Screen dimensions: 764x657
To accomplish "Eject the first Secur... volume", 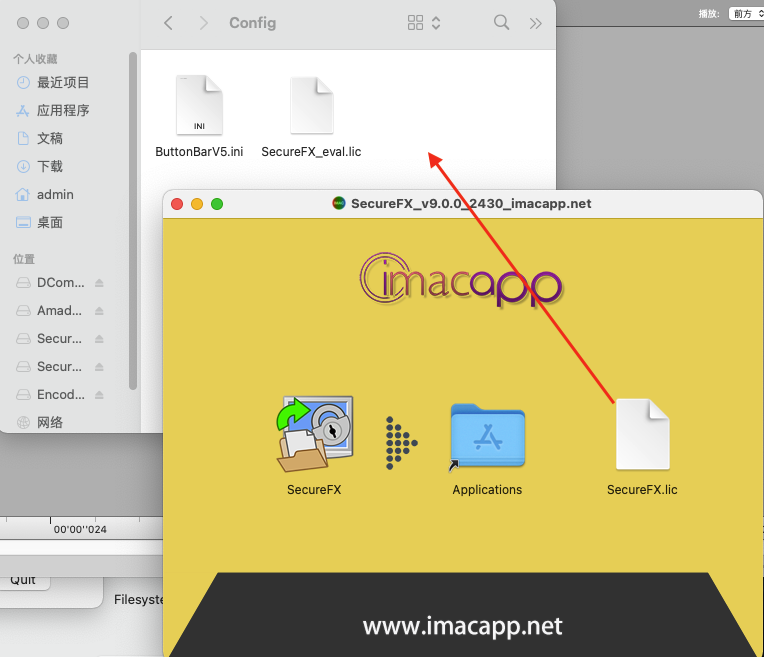I will click(x=99, y=338).
